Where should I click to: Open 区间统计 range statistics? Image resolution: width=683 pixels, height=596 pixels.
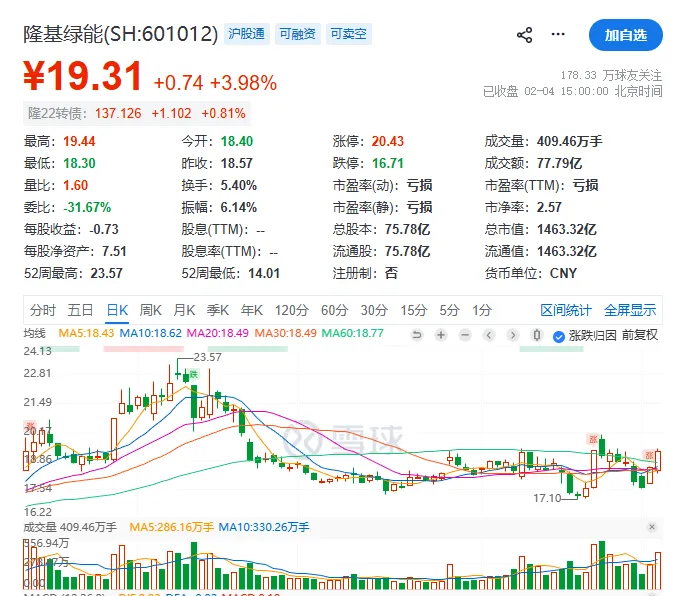566,310
